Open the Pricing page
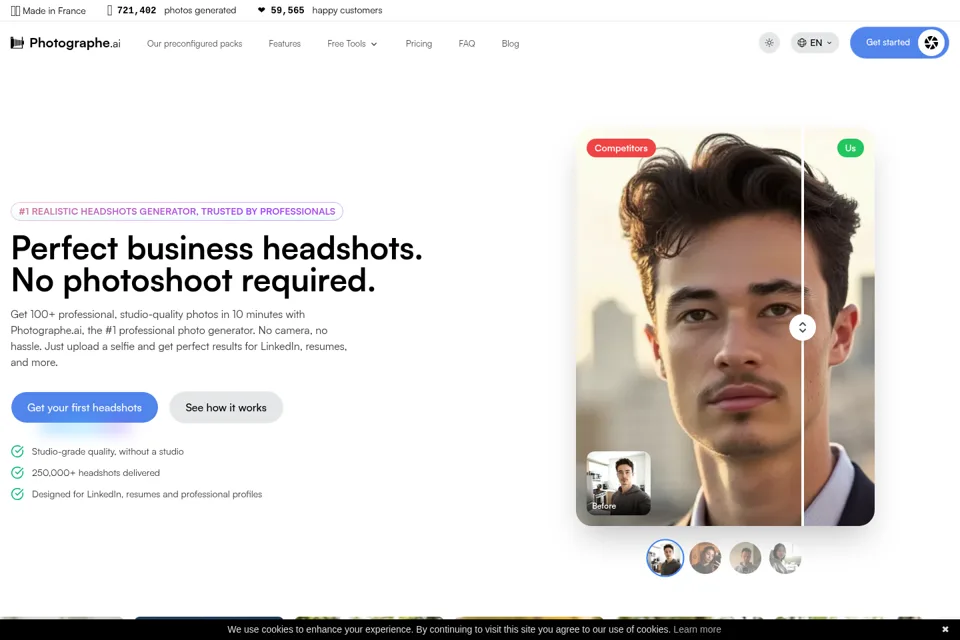The height and width of the screenshot is (640, 960). (419, 43)
